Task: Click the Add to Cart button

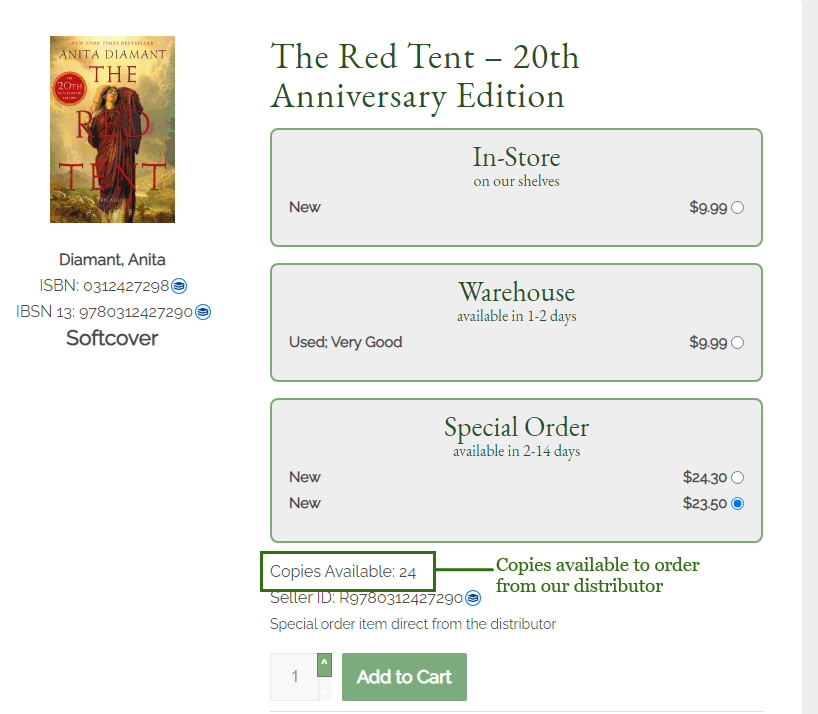Action: (404, 677)
